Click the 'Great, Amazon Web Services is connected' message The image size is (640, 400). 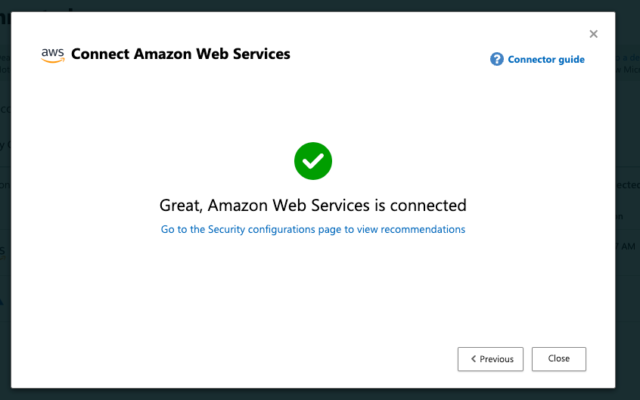[313, 205]
